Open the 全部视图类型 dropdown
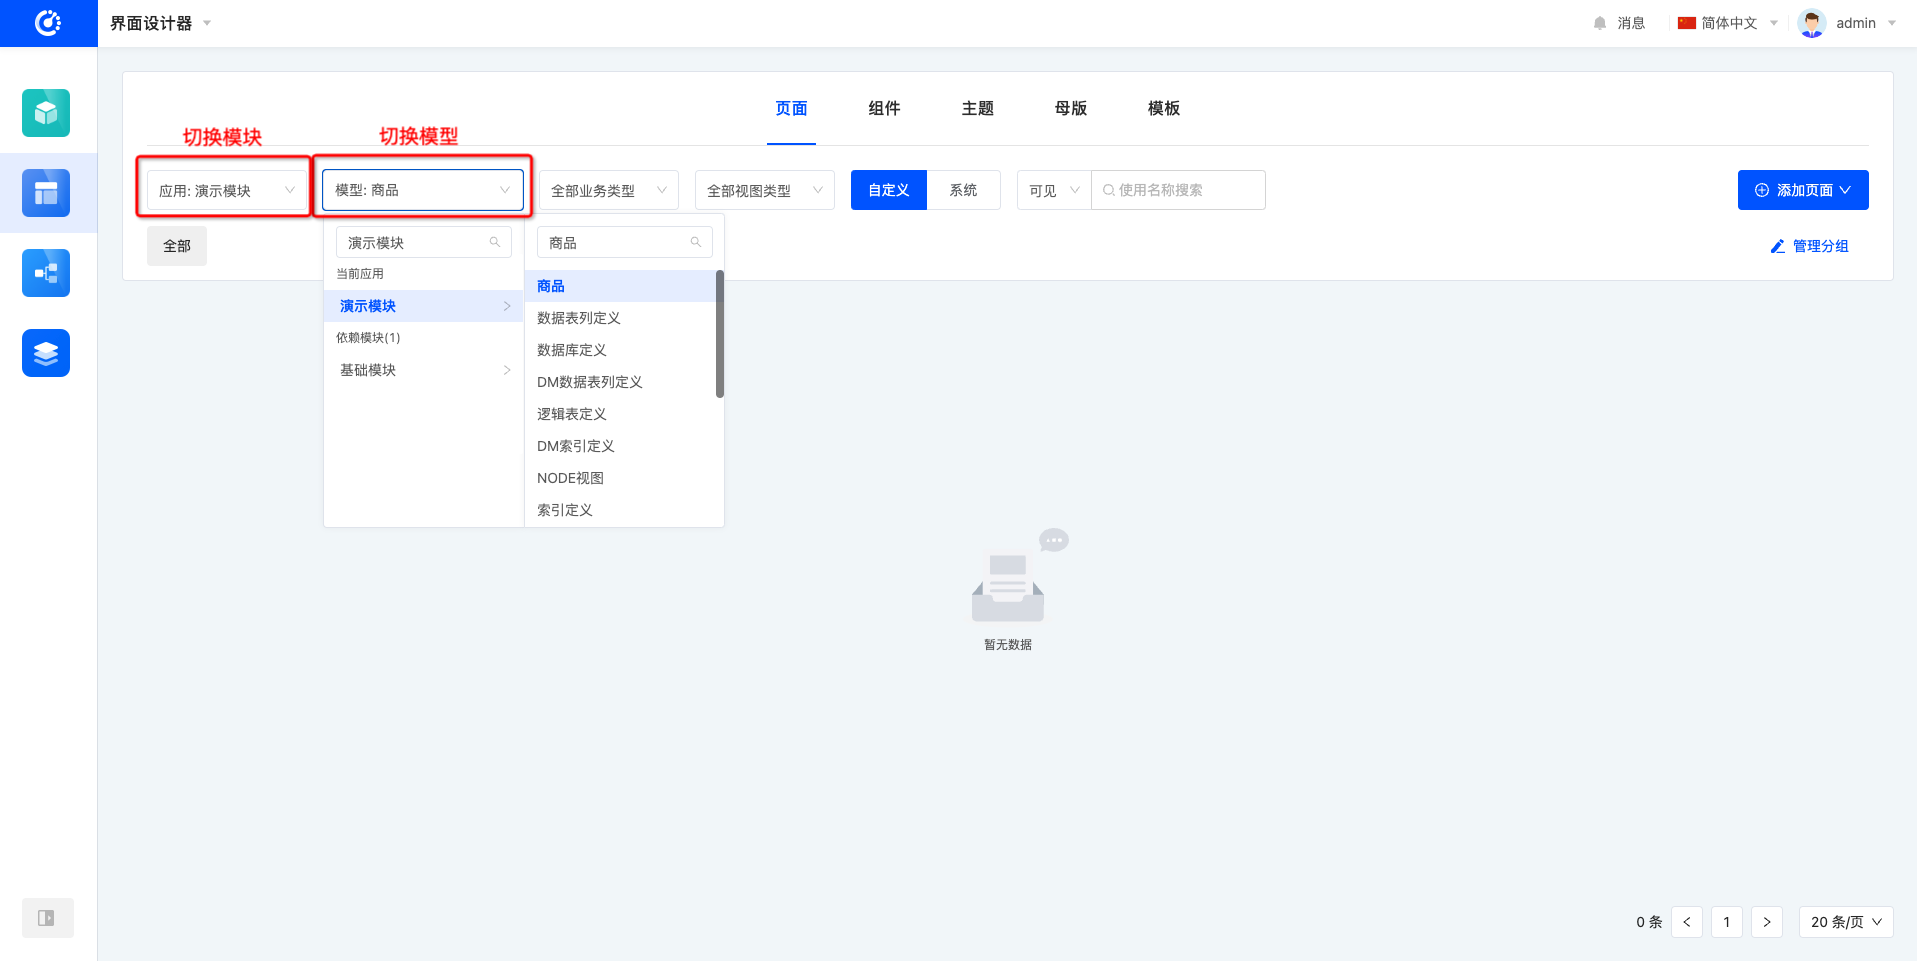Image resolution: width=1917 pixels, height=961 pixels. click(x=764, y=190)
